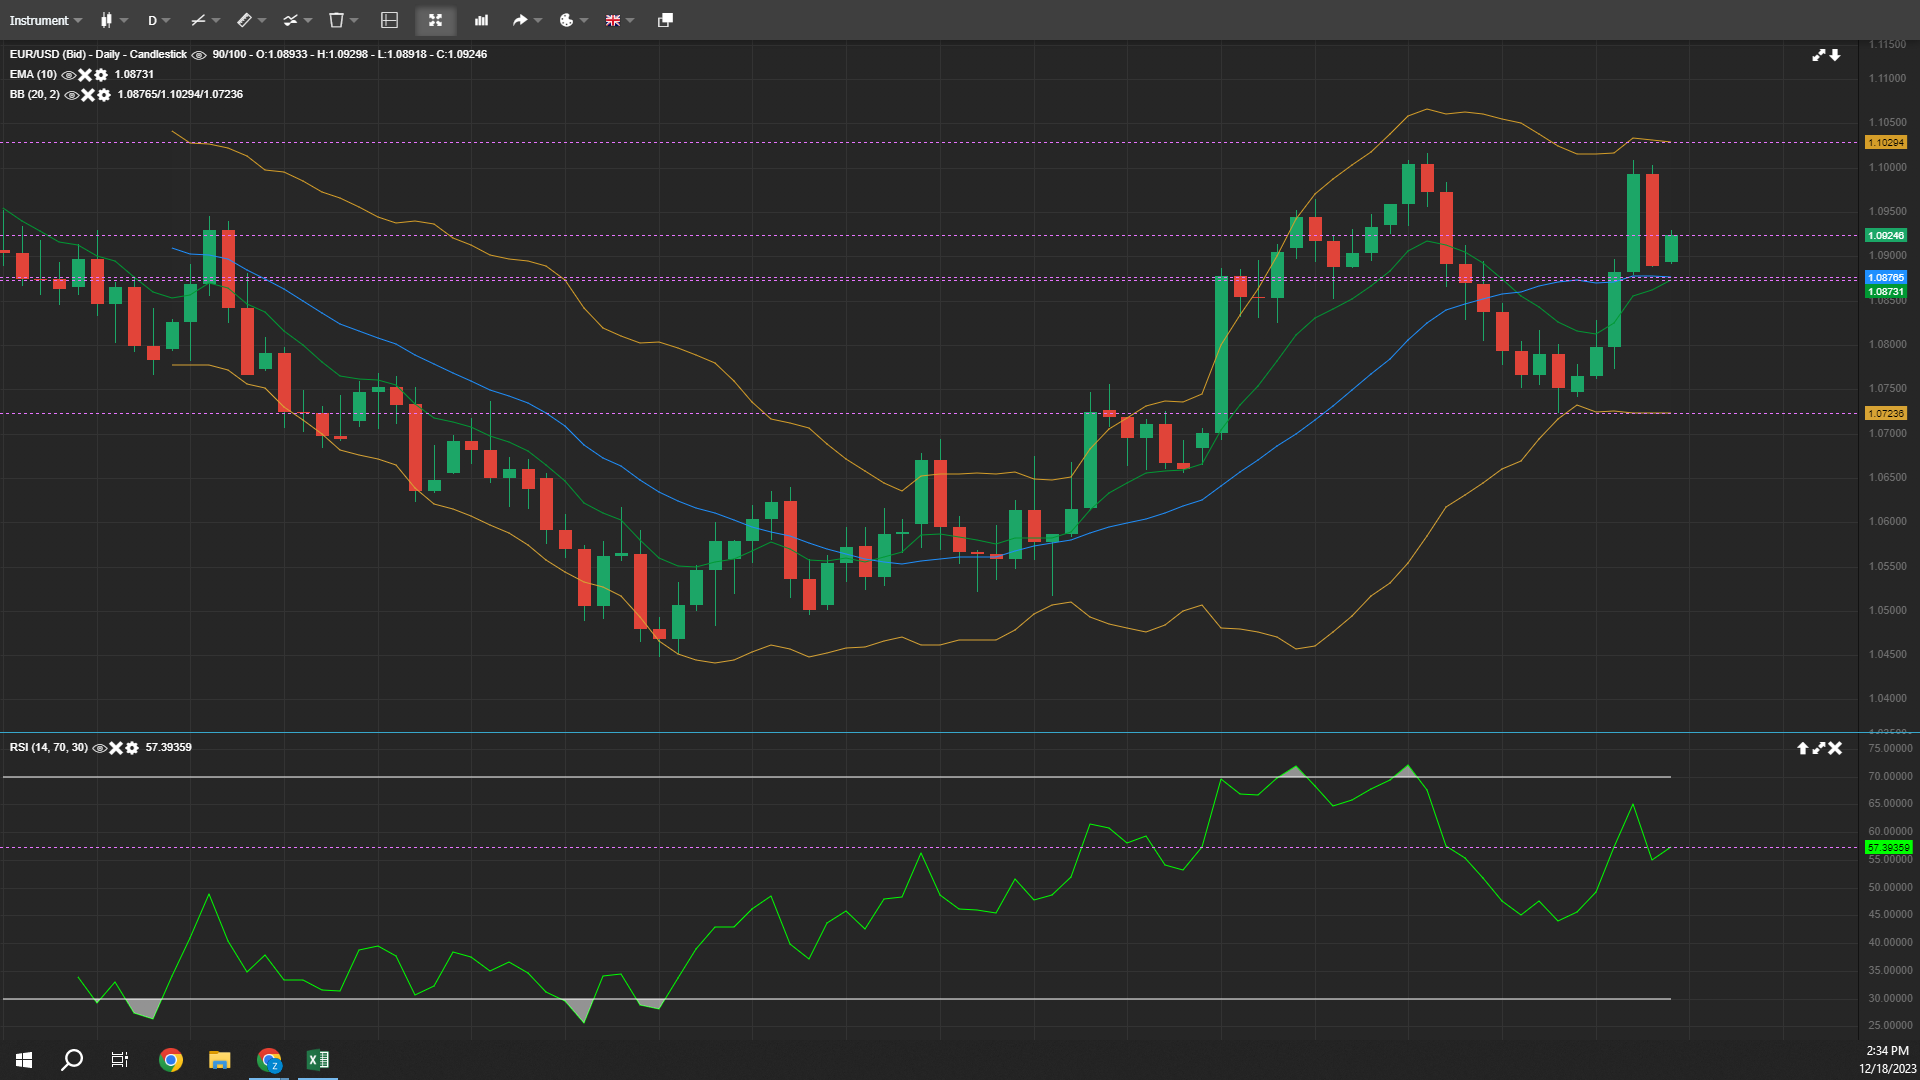Click the EMA (10) label
1920x1080 pixels.
pos(33,75)
